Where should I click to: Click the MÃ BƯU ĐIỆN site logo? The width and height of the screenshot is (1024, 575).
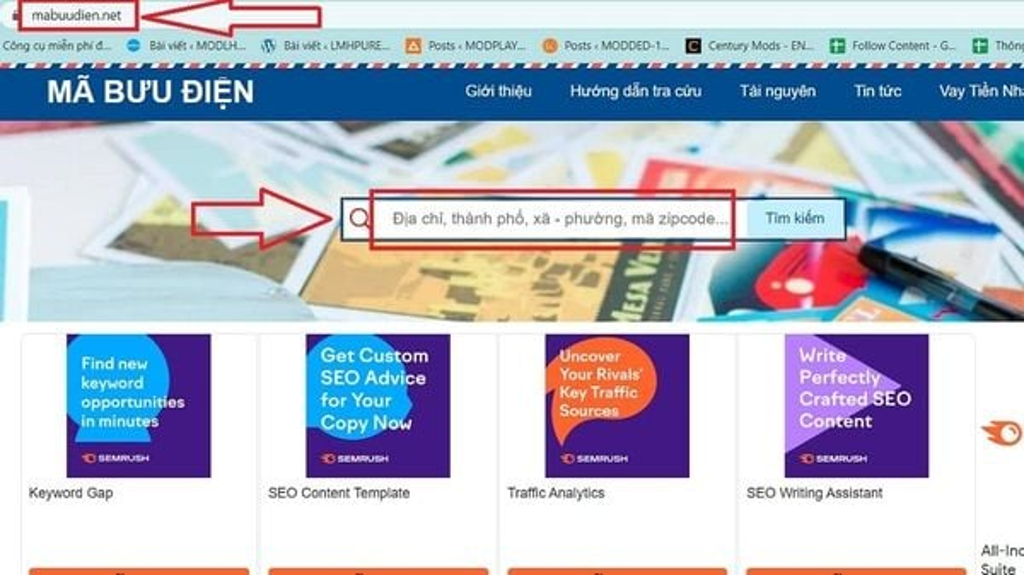click(x=150, y=91)
